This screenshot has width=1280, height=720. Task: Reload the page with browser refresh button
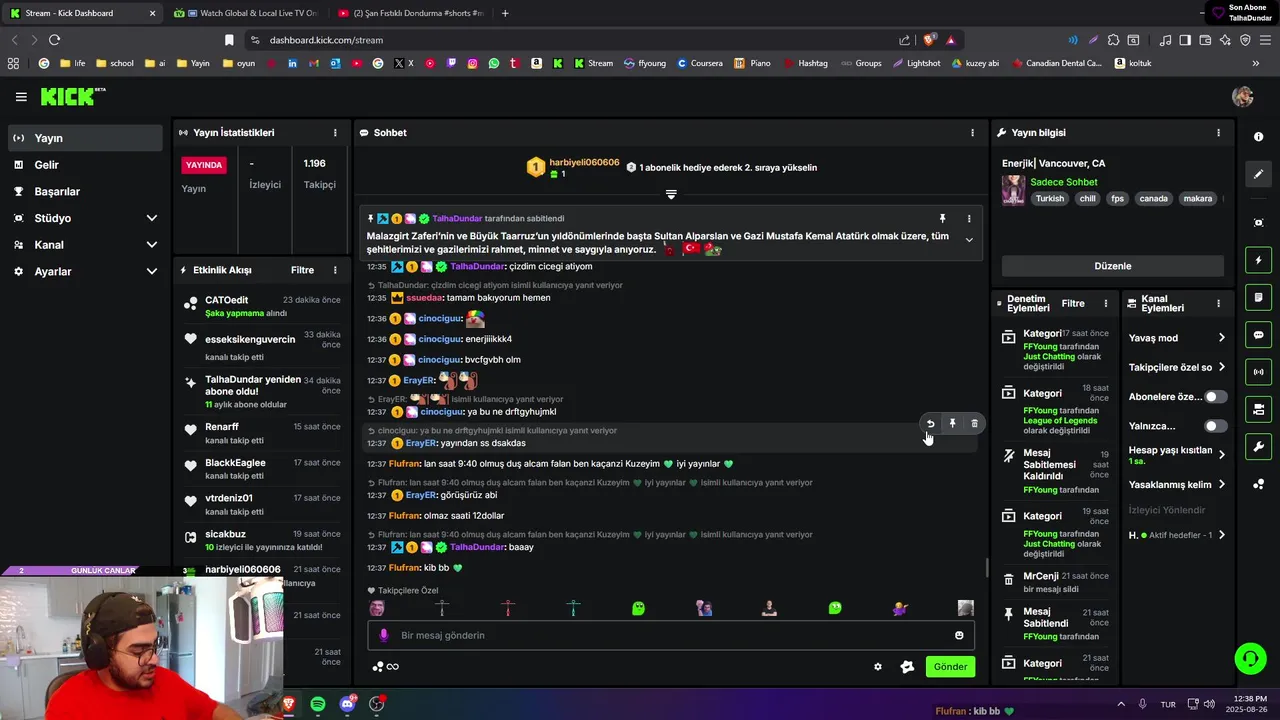(x=54, y=40)
